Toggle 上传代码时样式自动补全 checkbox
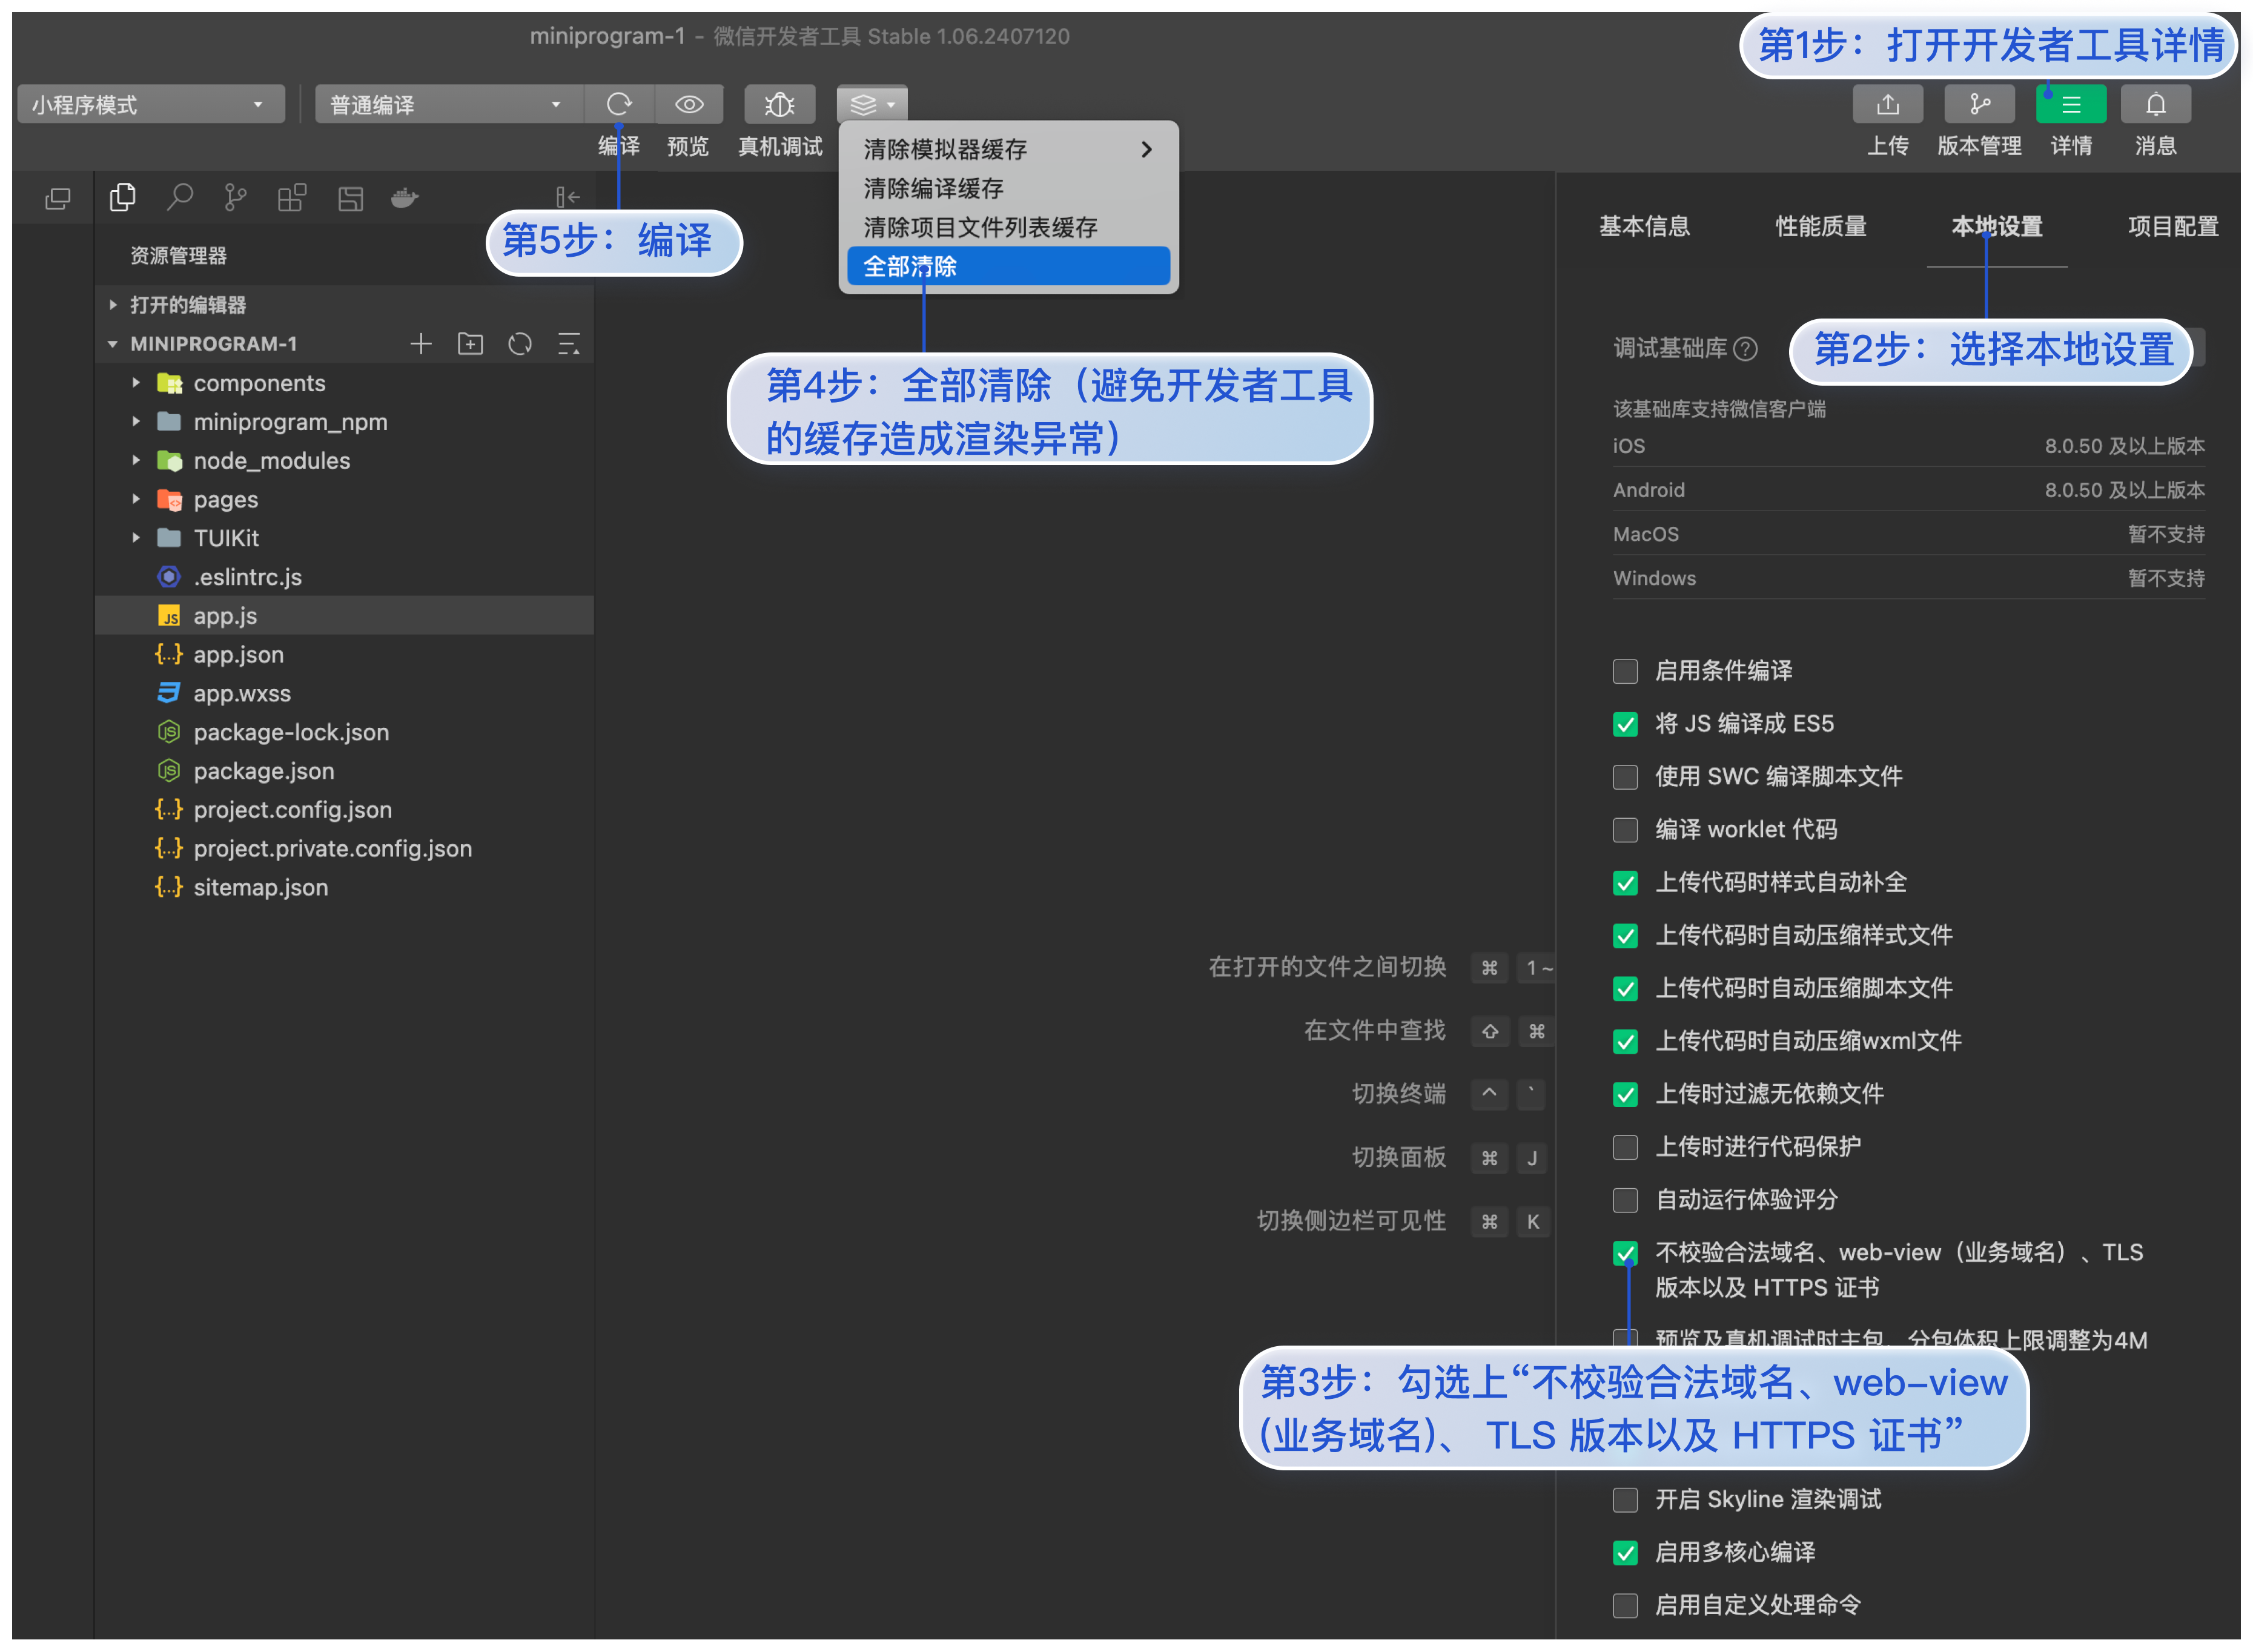Viewport: 2253px width, 1652px height. [x=1624, y=883]
